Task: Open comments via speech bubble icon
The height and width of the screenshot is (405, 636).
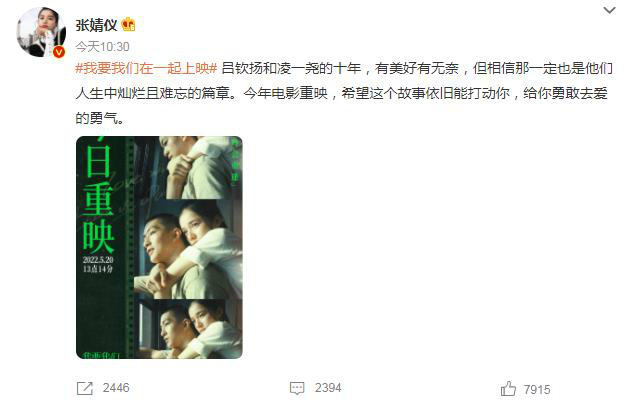Action: [297, 388]
